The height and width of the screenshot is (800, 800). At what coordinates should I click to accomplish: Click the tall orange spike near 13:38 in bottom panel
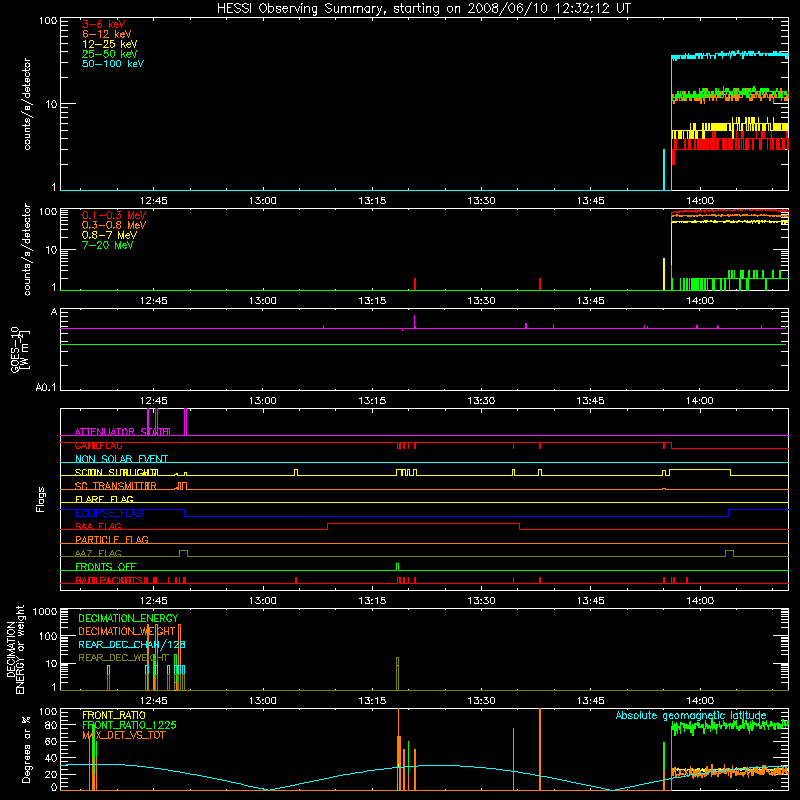tap(540, 749)
